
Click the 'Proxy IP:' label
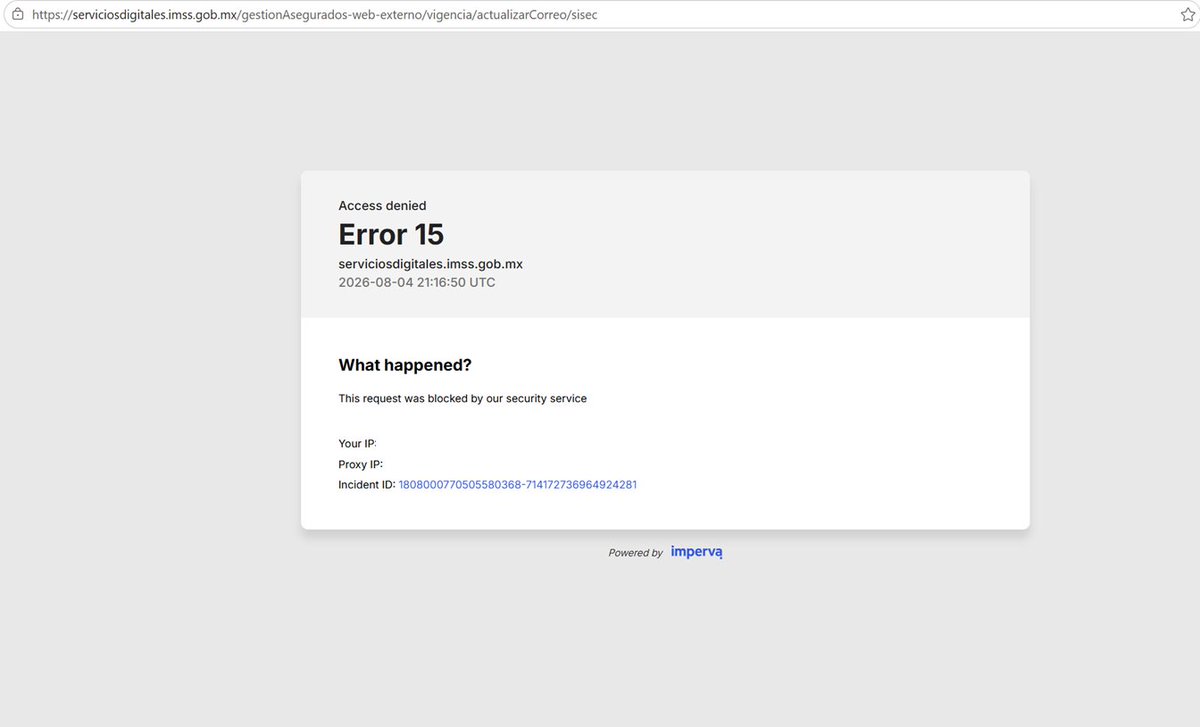(361, 464)
